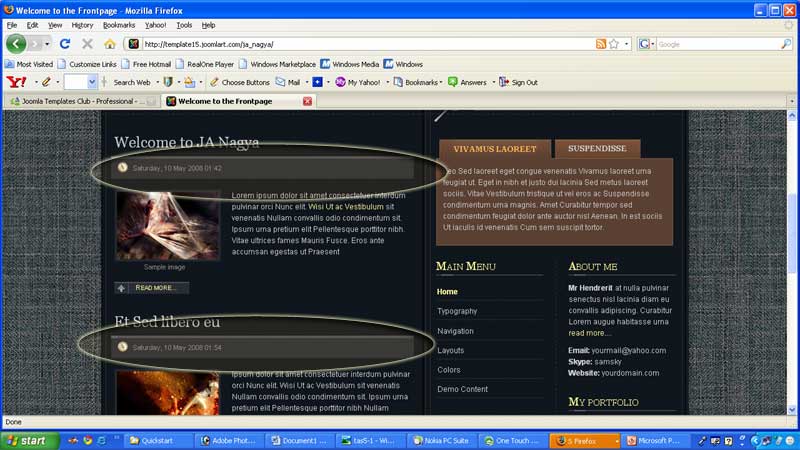The image size is (800, 450).
Task: Click the site favicon in address bar
Action: tap(134, 44)
